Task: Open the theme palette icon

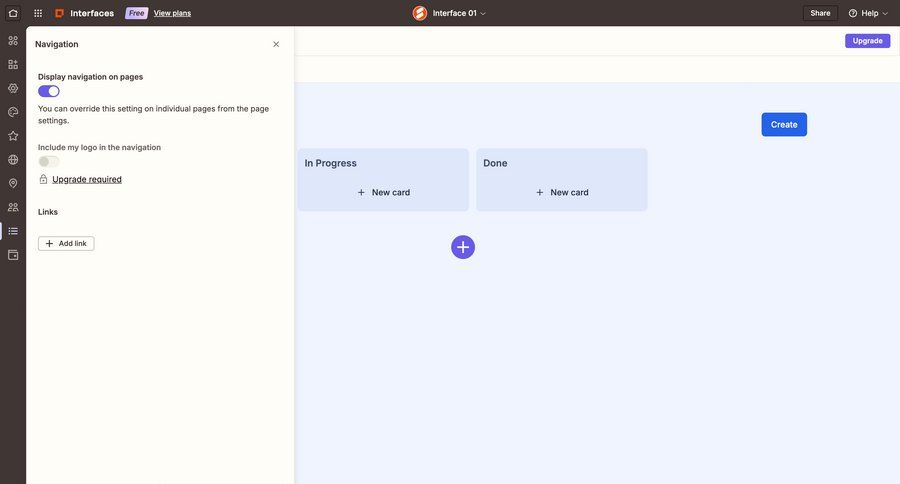Action: click(x=13, y=112)
